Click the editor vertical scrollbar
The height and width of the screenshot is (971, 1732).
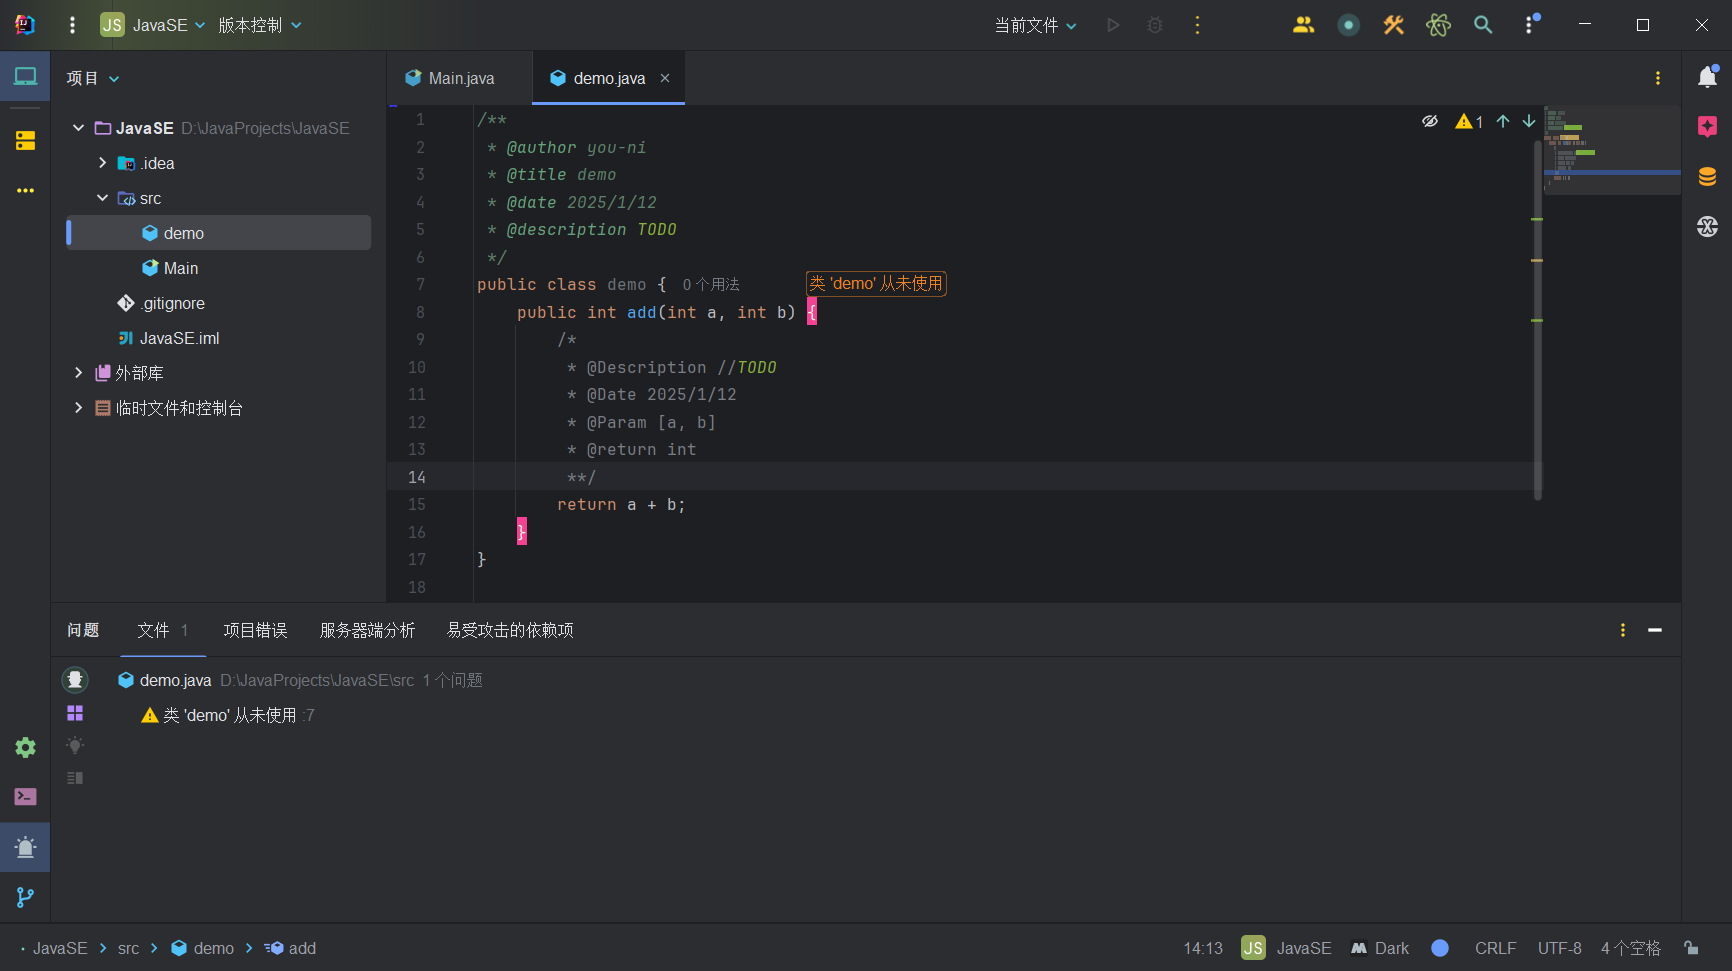tap(1537, 320)
